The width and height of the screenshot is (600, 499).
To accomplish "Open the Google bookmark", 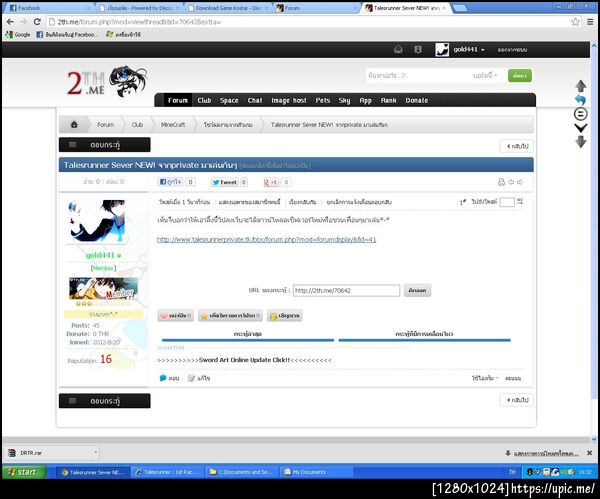I will pyautogui.click(x=18, y=34).
